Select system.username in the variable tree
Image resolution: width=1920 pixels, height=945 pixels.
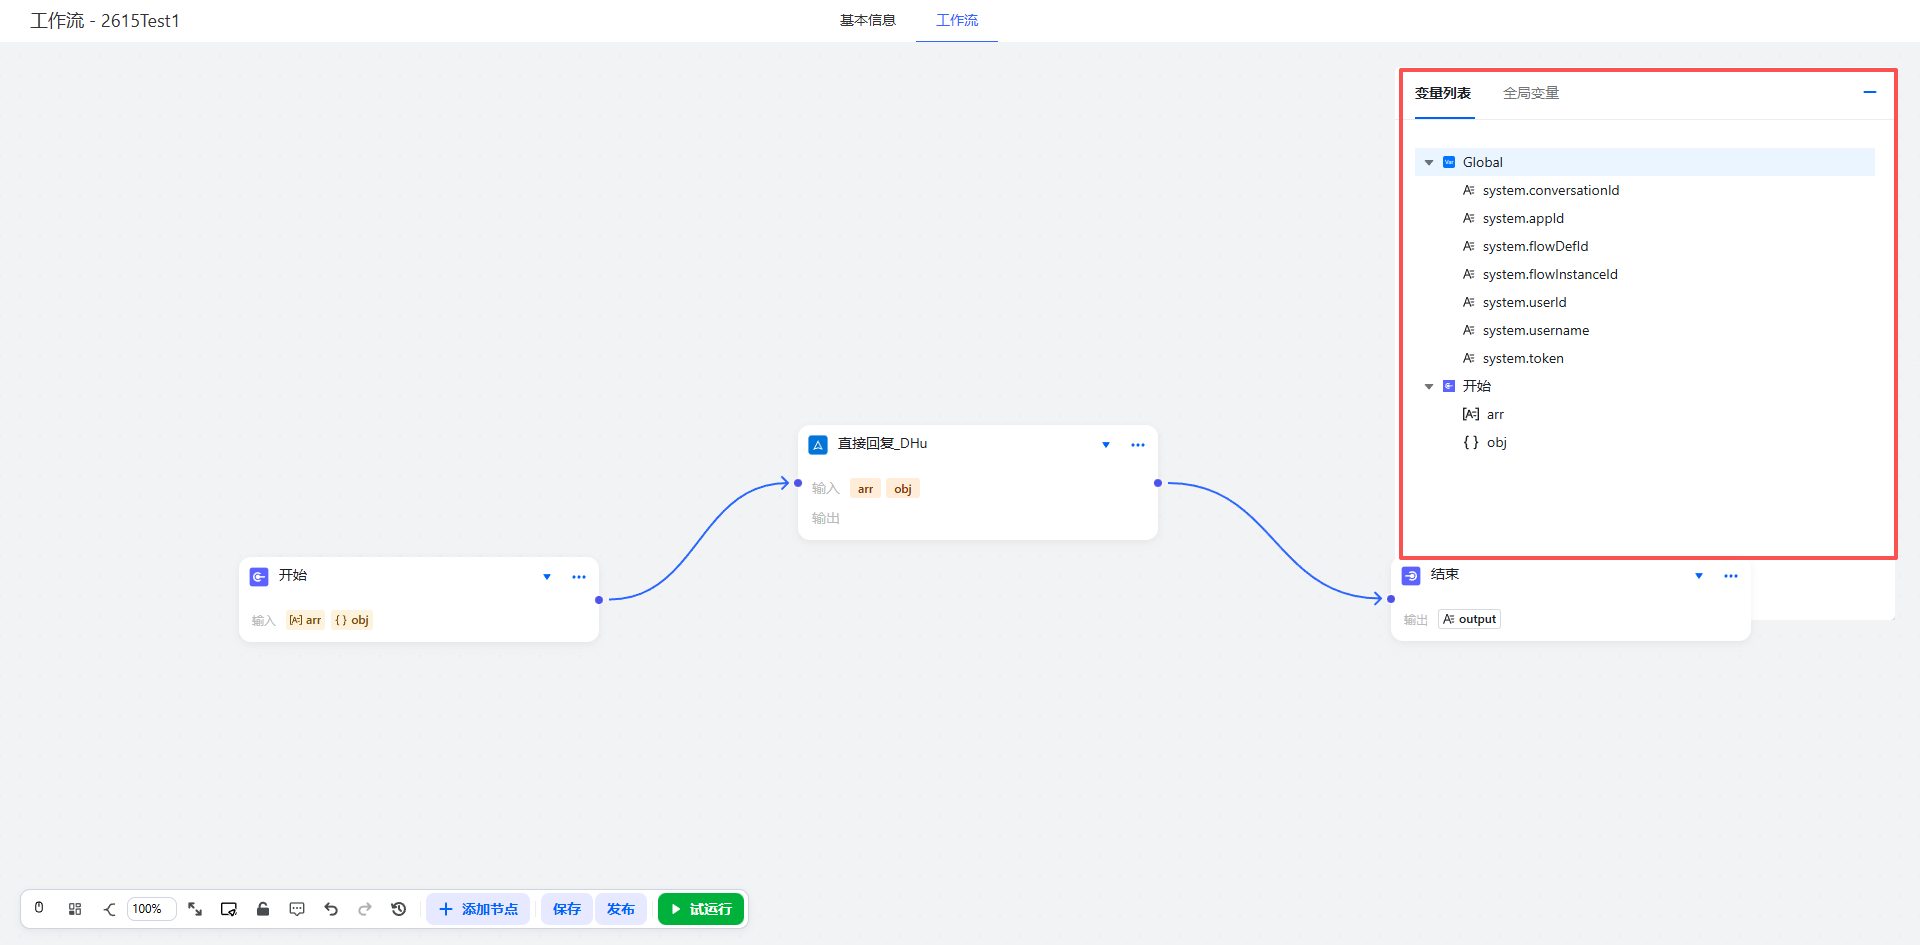pos(1535,330)
